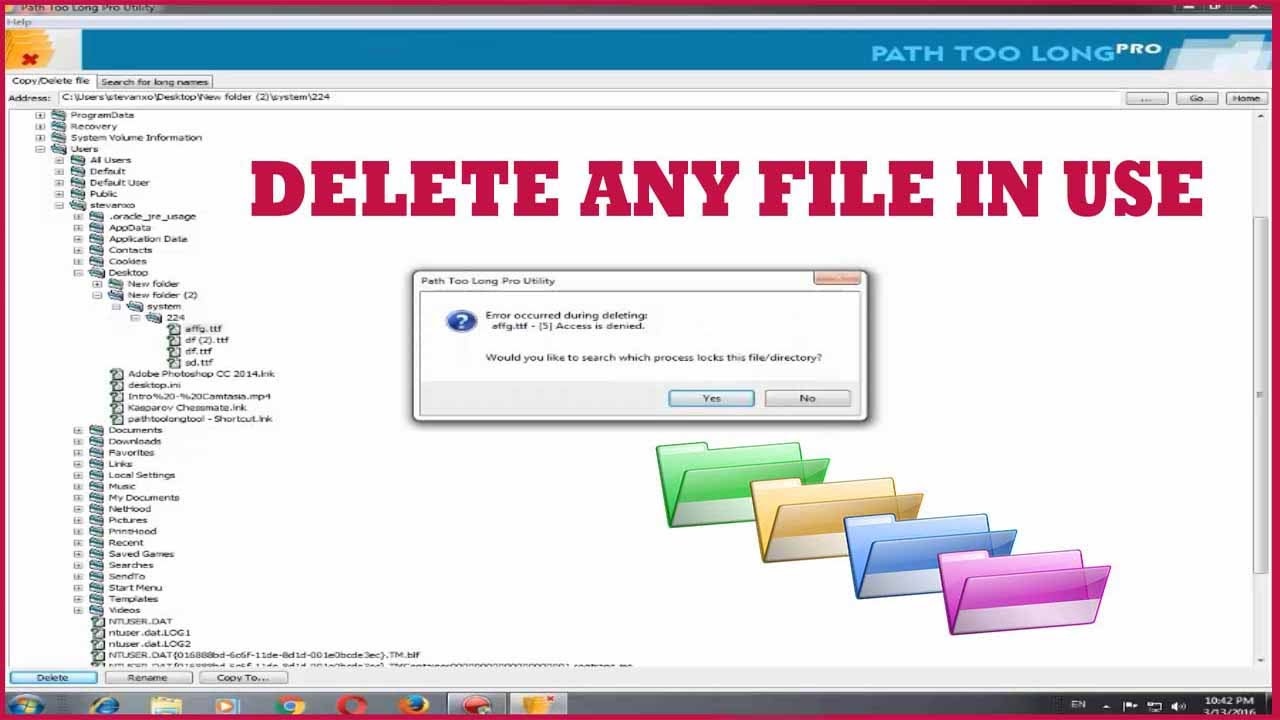Click the Home button beside address bar

pyautogui.click(x=1245, y=98)
